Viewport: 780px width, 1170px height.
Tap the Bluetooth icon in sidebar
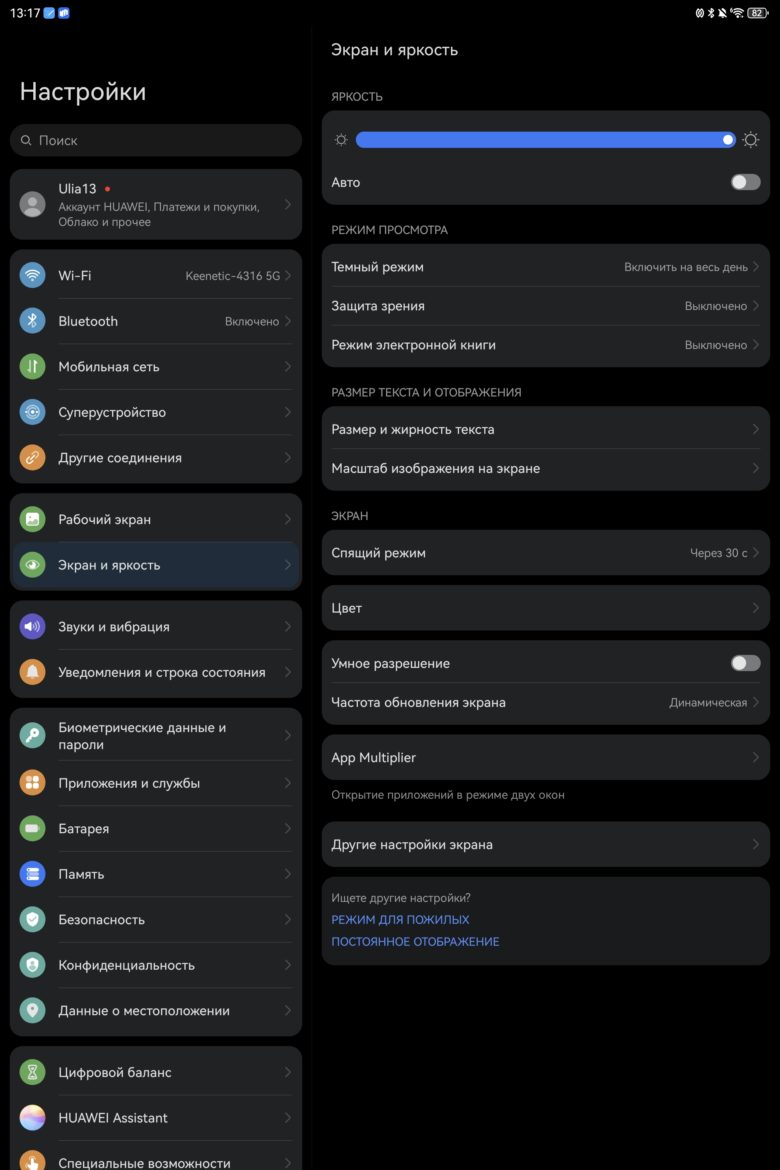point(32,321)
